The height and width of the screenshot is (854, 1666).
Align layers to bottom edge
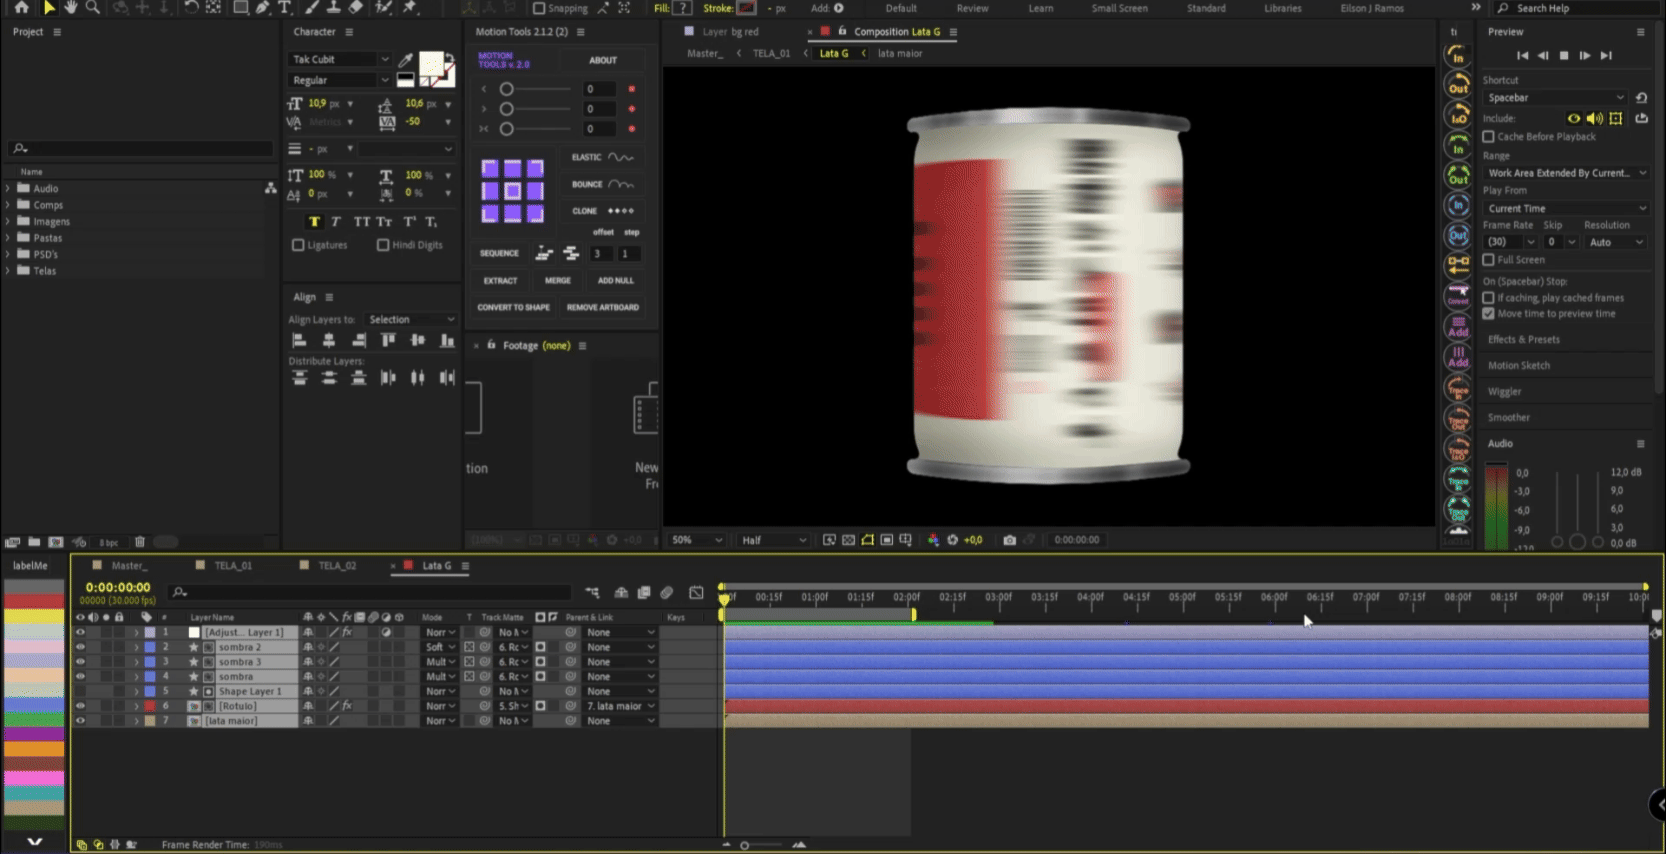pos(447,341)
